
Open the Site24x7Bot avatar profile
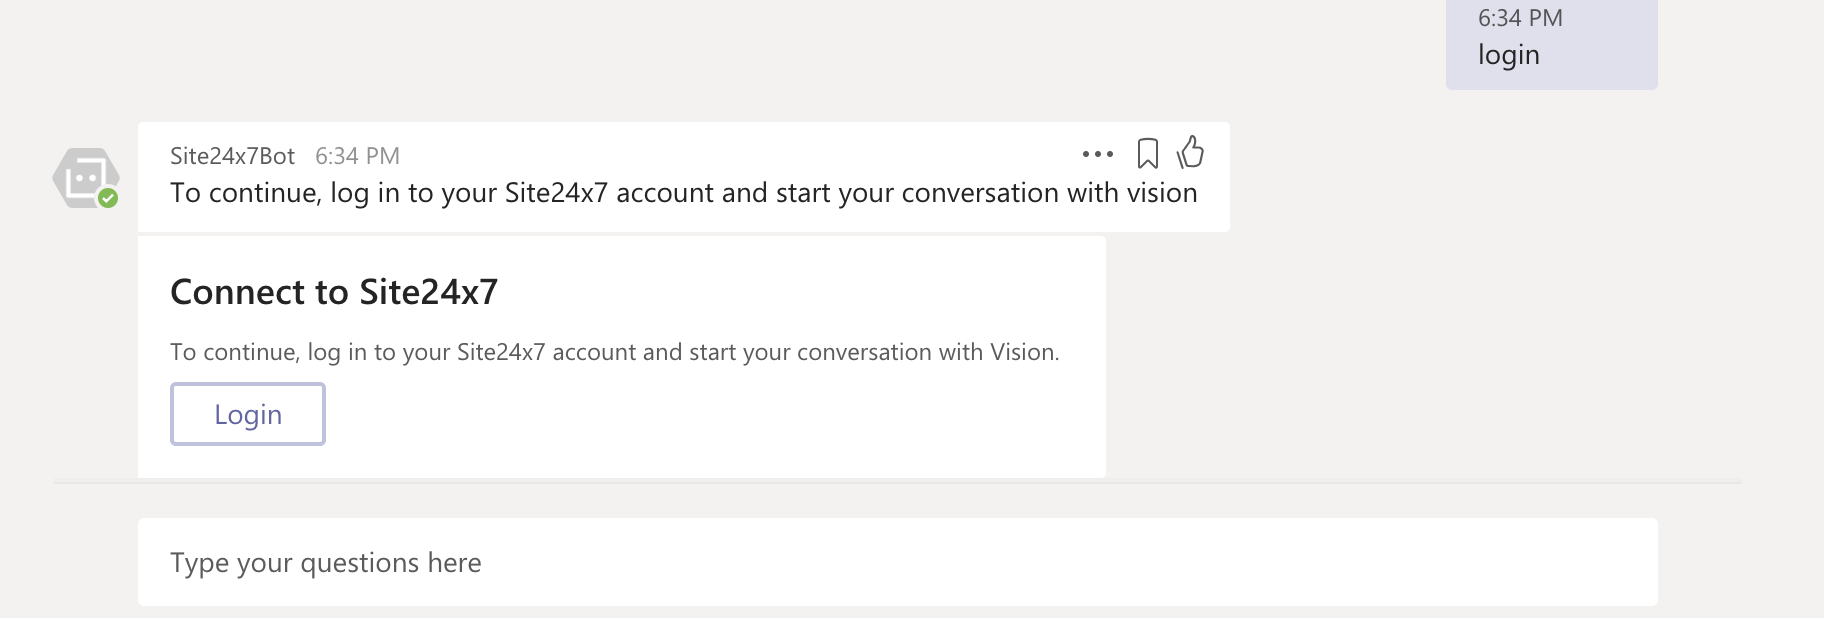85,178
